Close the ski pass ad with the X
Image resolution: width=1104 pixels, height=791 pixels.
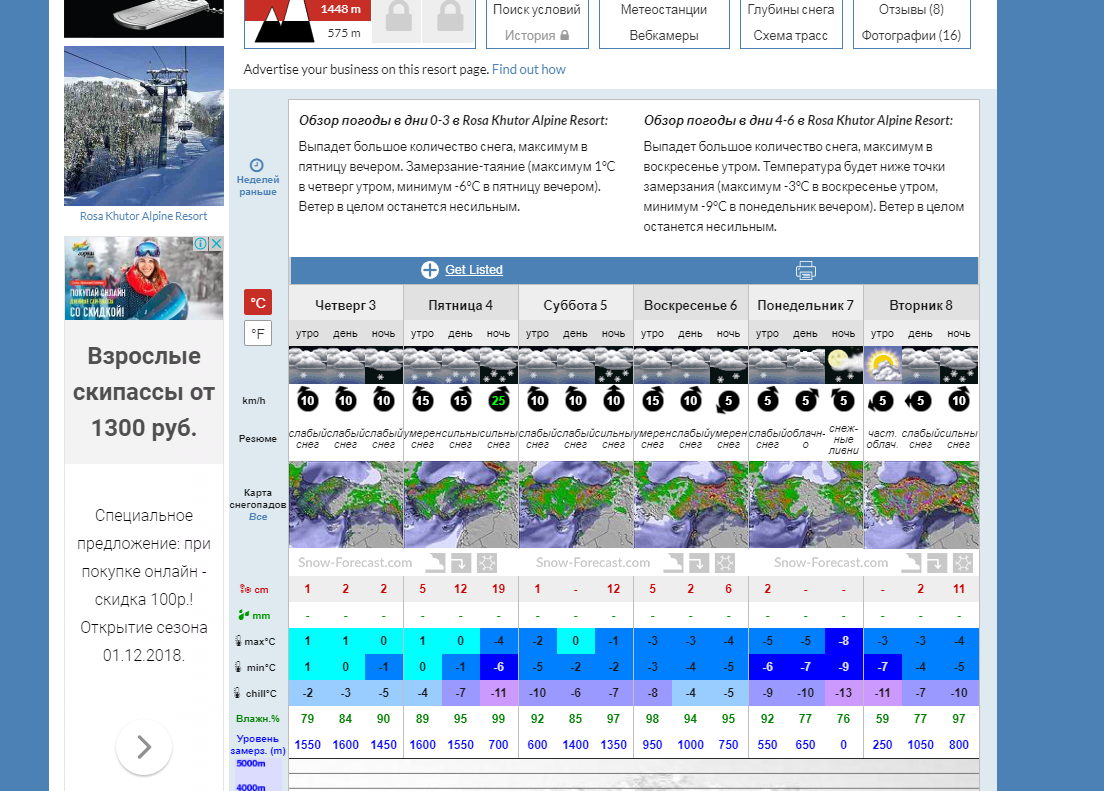click(216, 243)
